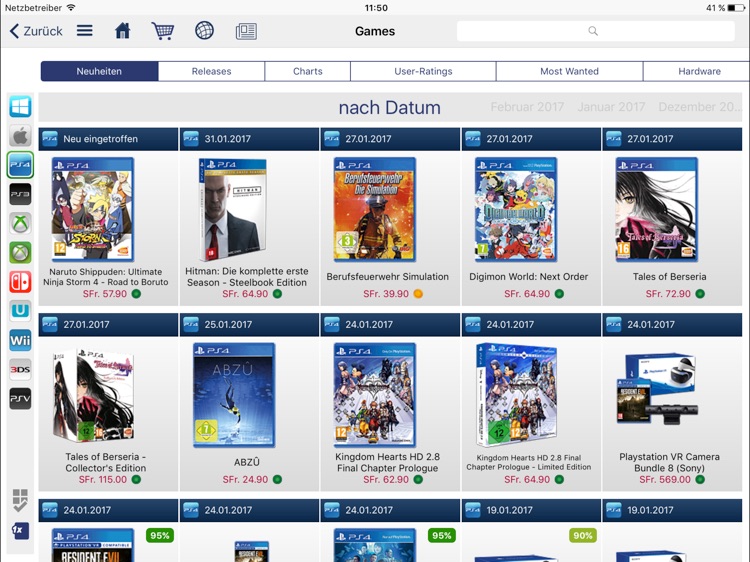Open the Resident Evil VII cover
The height and width of the screenshot is (562, 750).
click(x=93, y=545)
